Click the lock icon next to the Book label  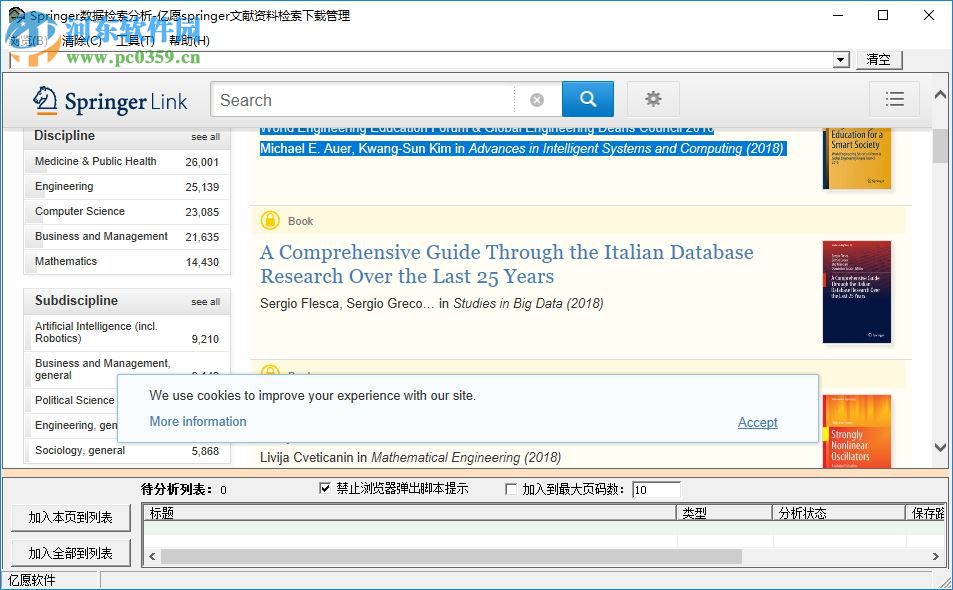click(271, 220)
